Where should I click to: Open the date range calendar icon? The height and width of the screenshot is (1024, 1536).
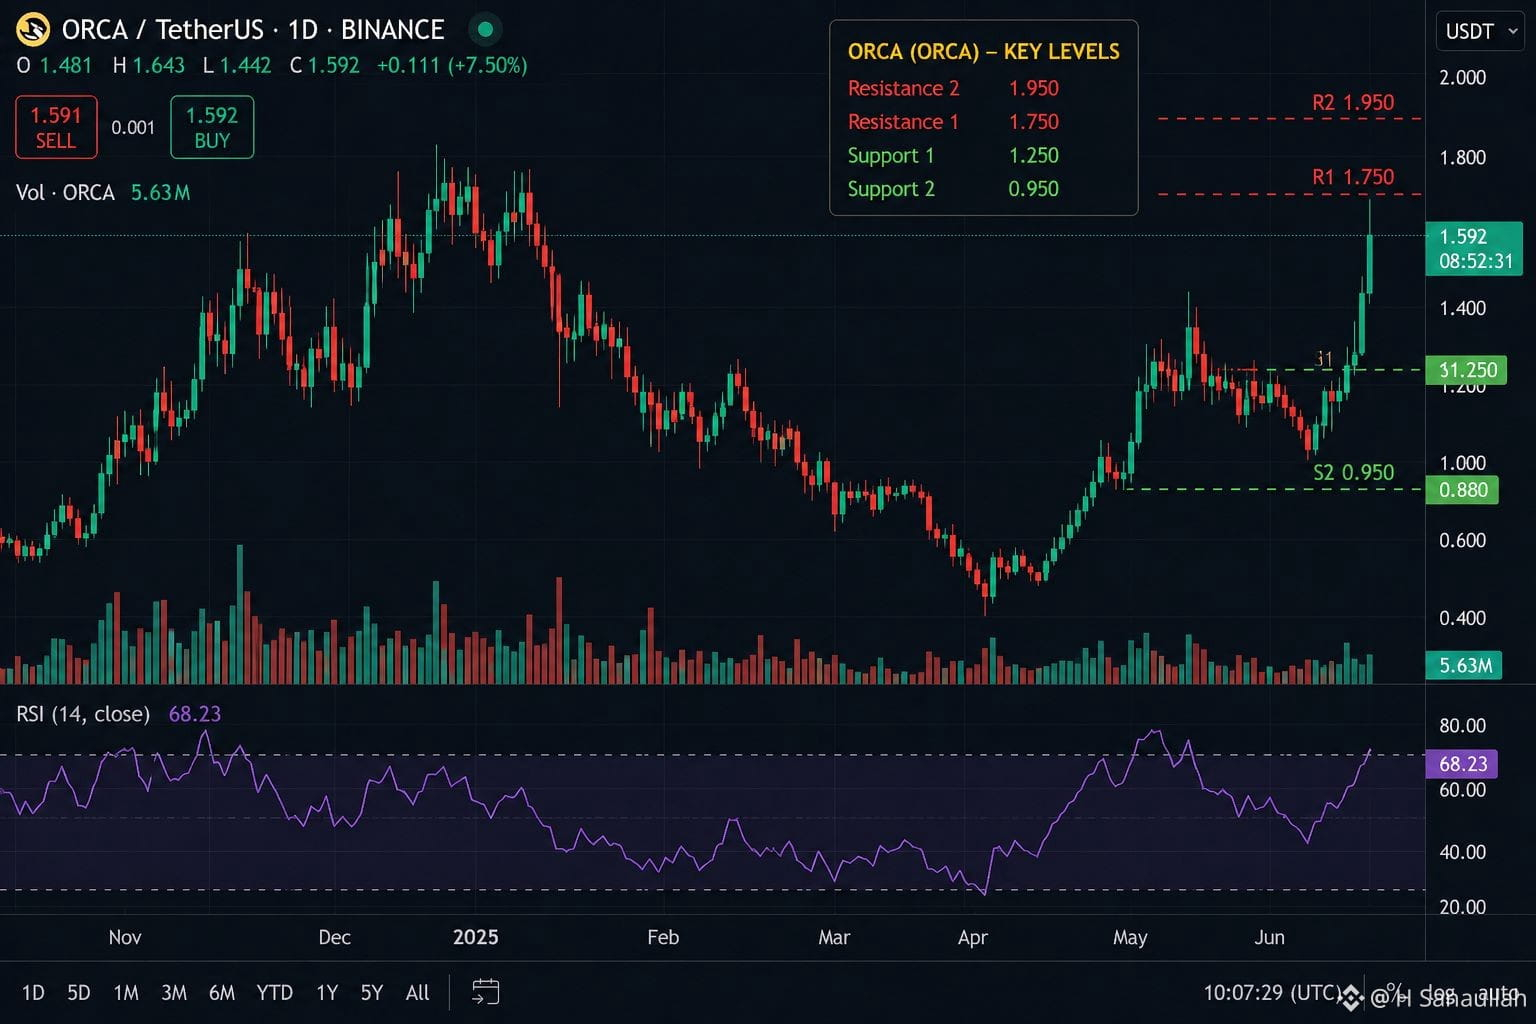485,992
